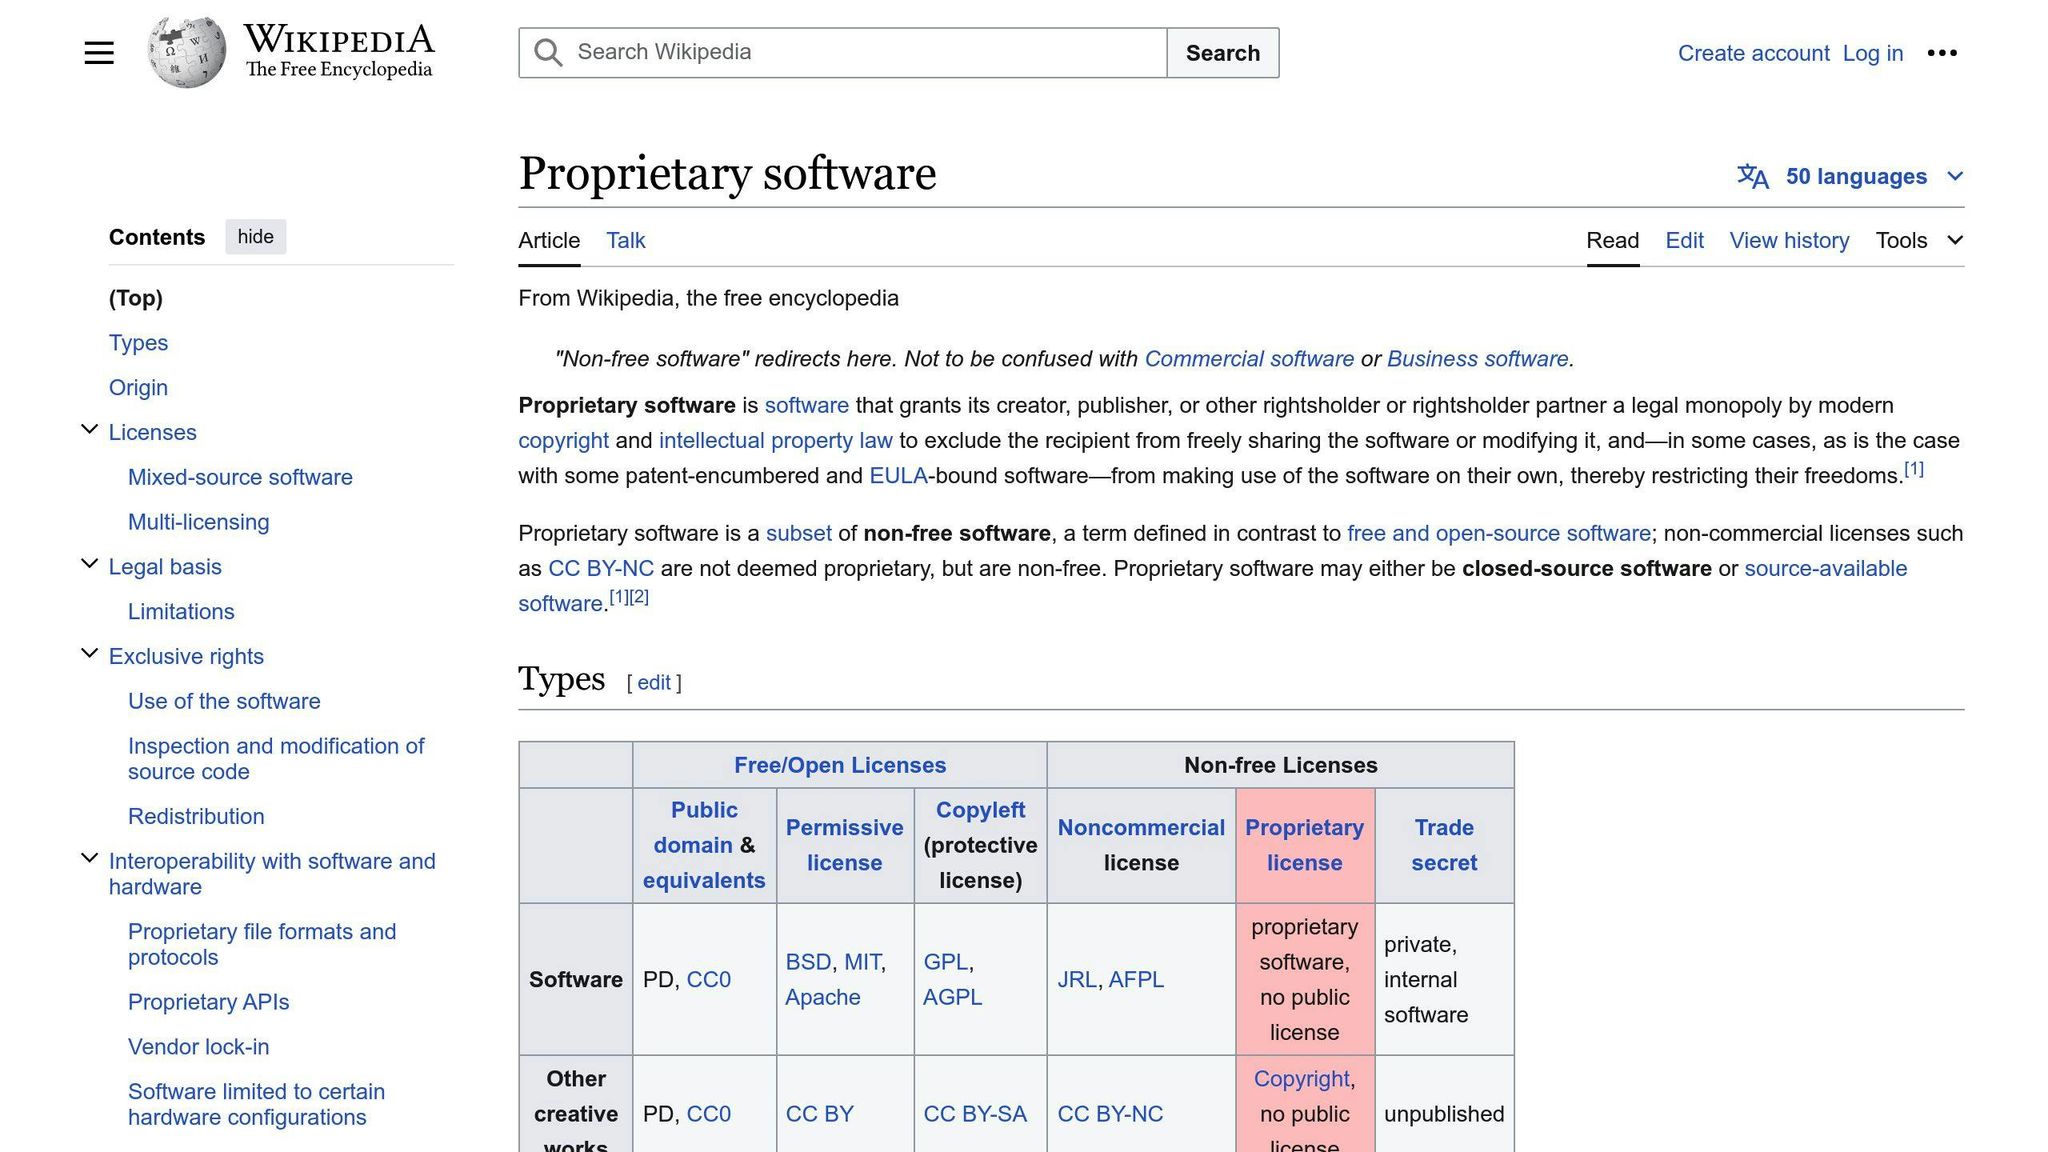Collapse the Legal basis section chevron
The image size is (2048, 1152).
pos(88,562)
